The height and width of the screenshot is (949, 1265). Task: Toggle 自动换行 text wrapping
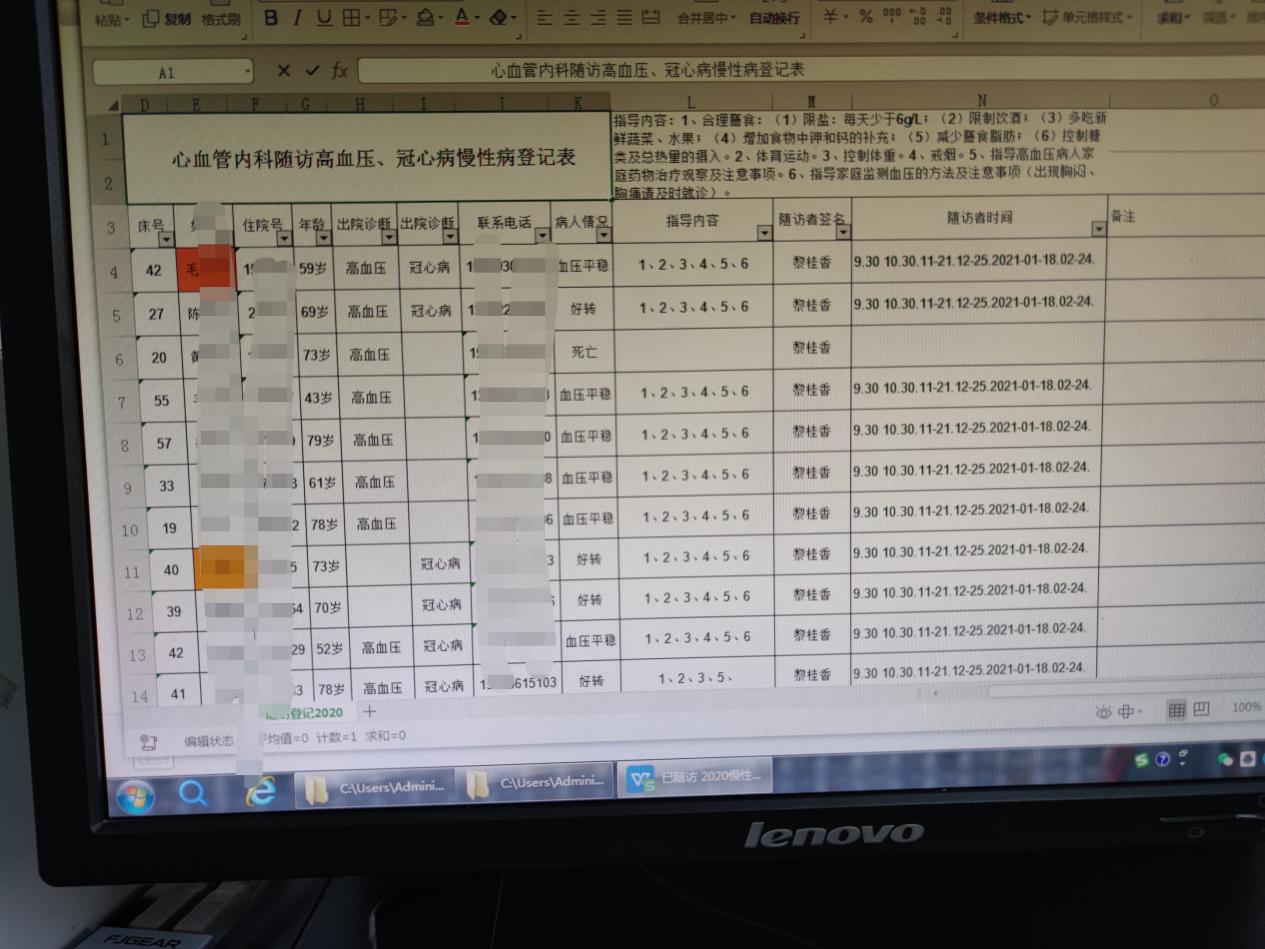[x=774, y=18]
